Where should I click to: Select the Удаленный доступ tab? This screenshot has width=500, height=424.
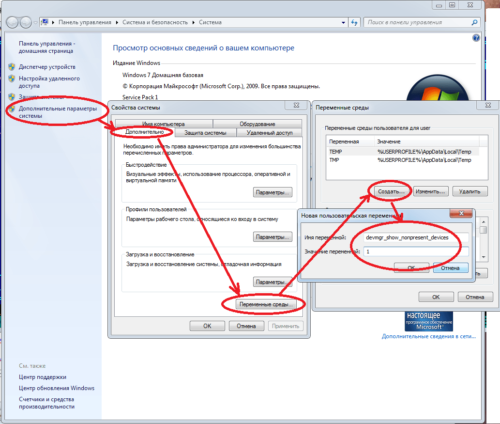tap(269, 133)
